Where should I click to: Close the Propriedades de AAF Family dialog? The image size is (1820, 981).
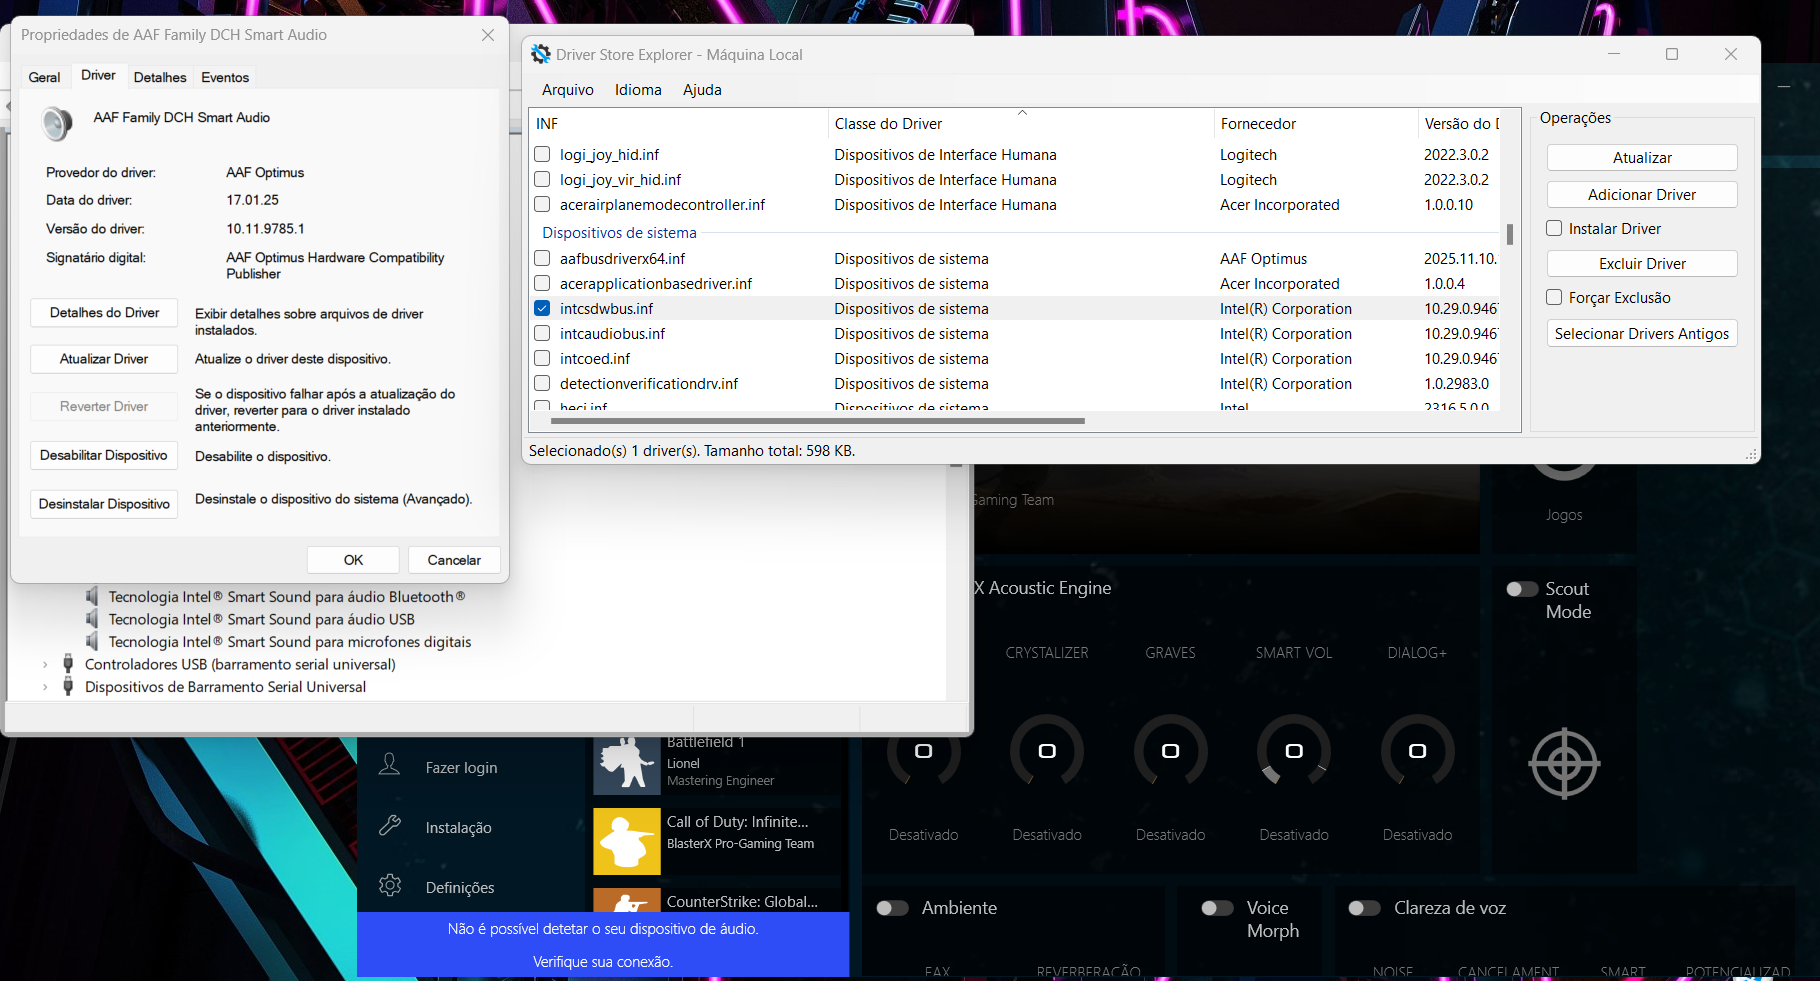click(488, 35)
